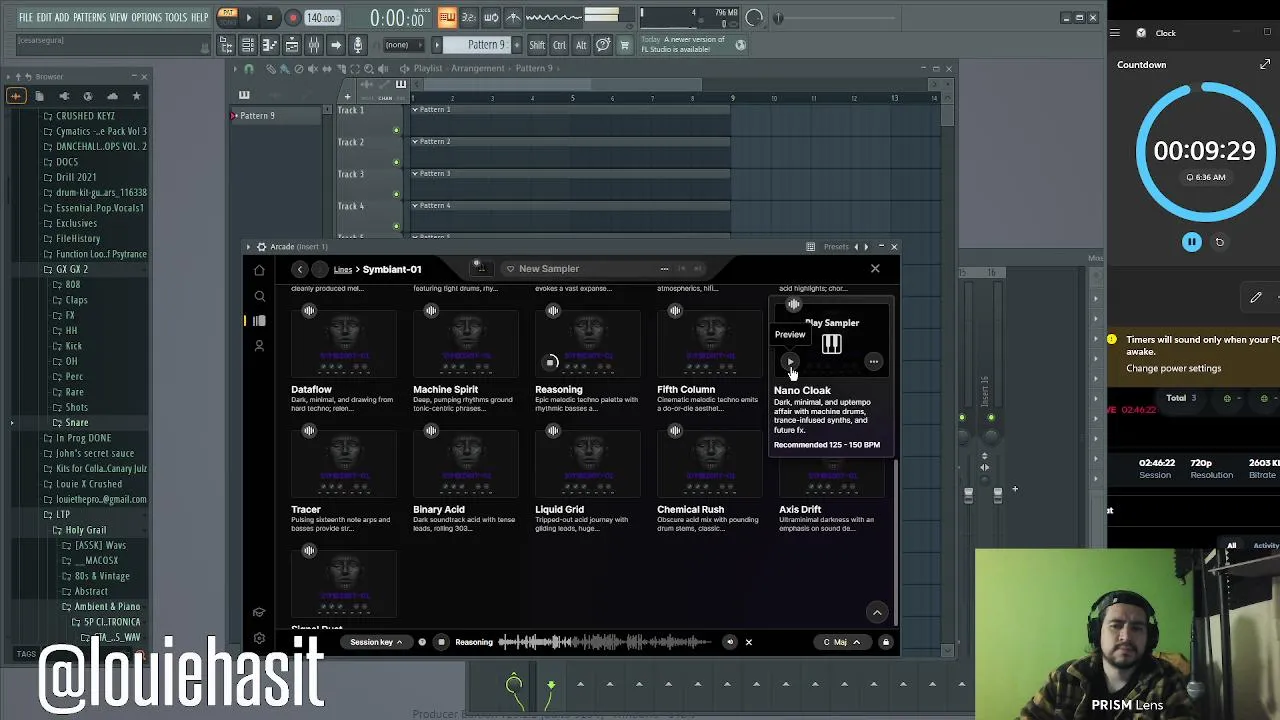Open ADD menu

tap(62, 18)
